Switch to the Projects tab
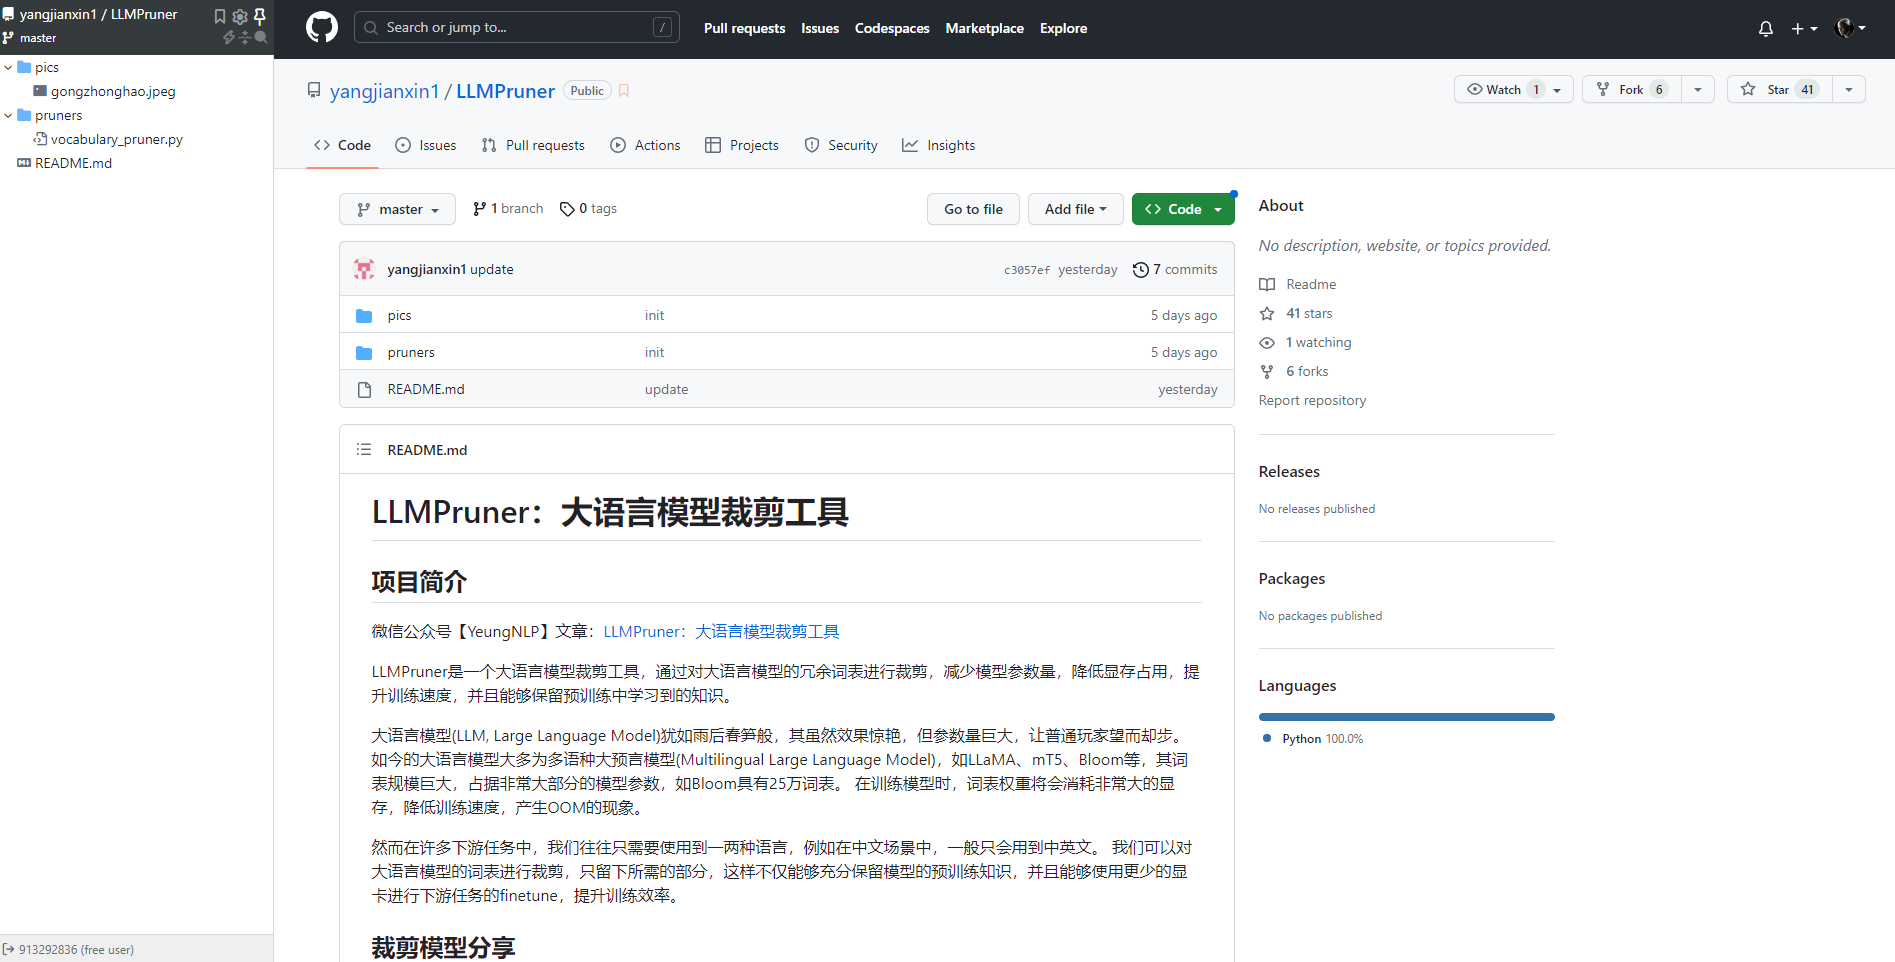The height and width of the screenshot is (962, 1895). (742, 145)
